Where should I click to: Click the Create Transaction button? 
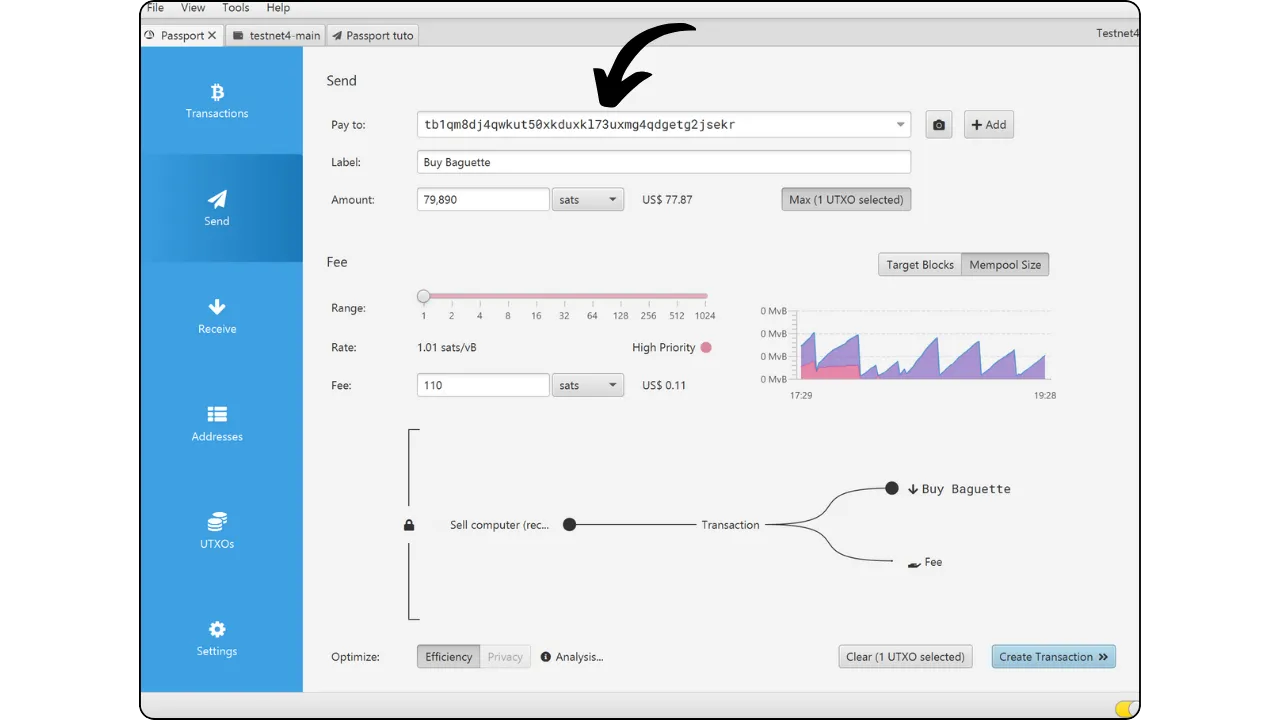click(1053, 657)
